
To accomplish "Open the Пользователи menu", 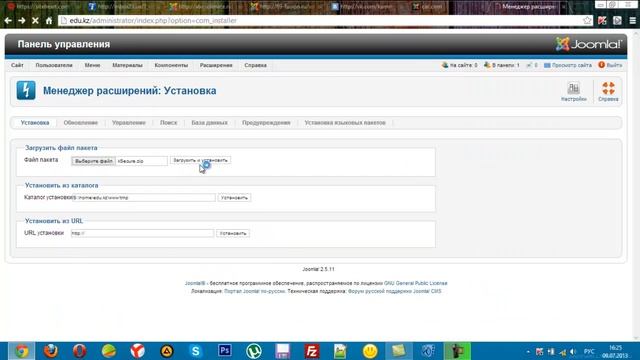I will pos(54,65).
